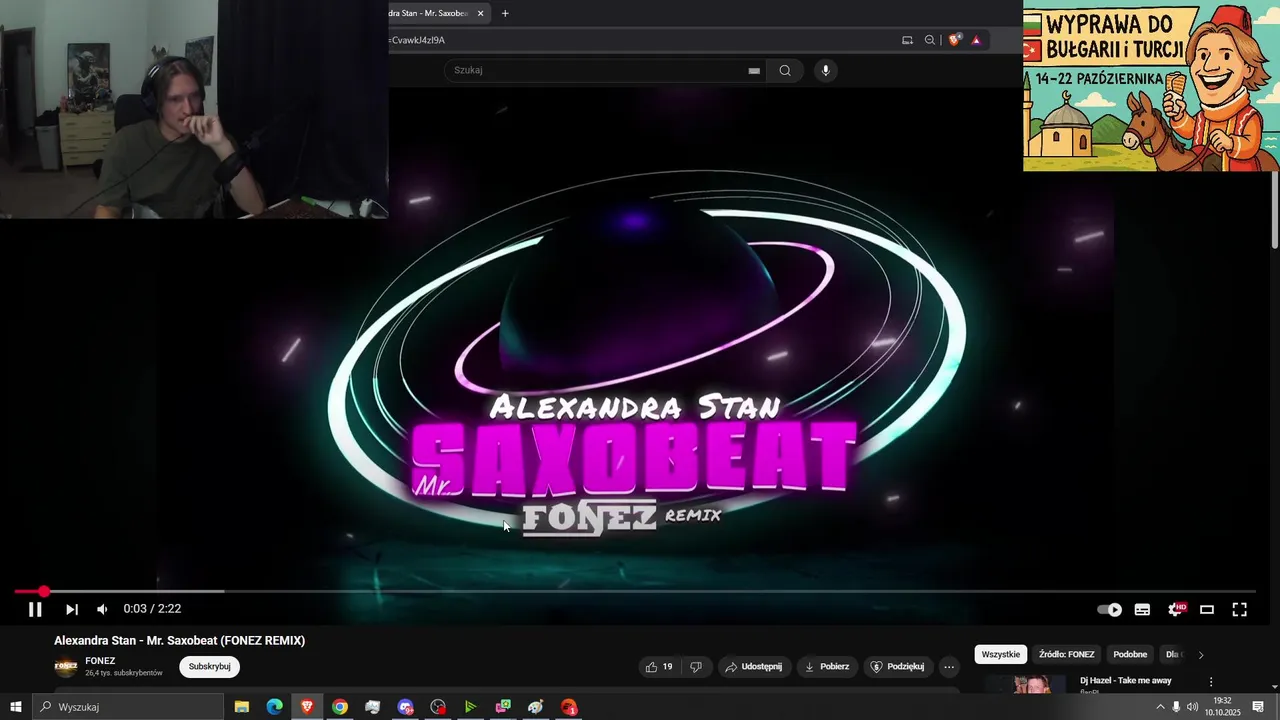Open FONEZ channel name link
Screen dimensions: 1280x720
click(100, 661)
